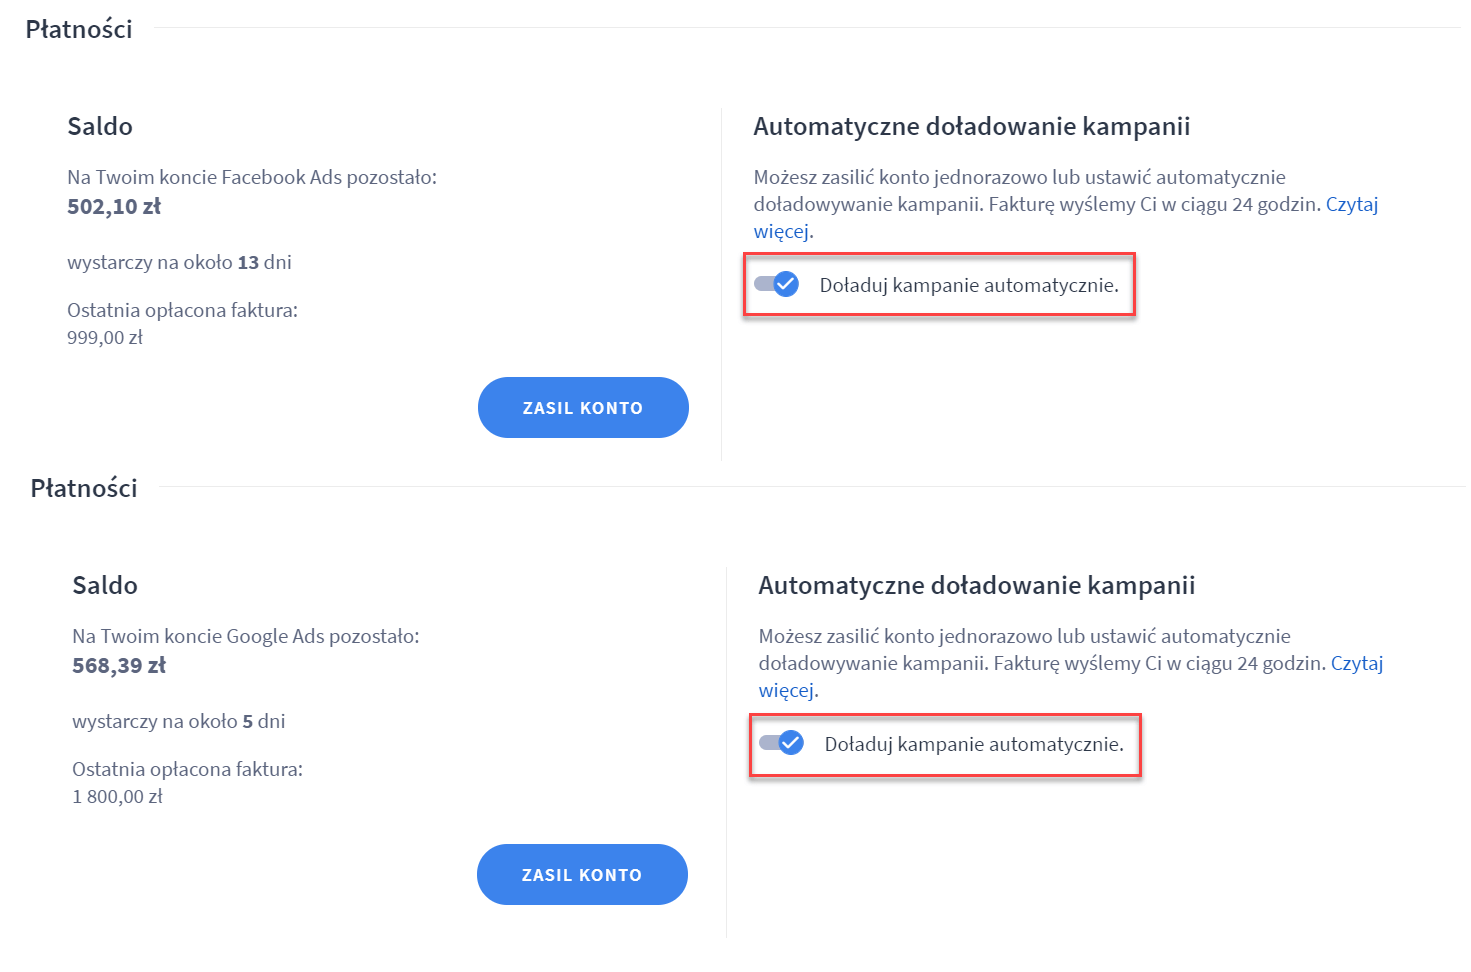Toggle automatic top-up for Google Ads campaigns
1471x972 pixels.
[782, 743]
